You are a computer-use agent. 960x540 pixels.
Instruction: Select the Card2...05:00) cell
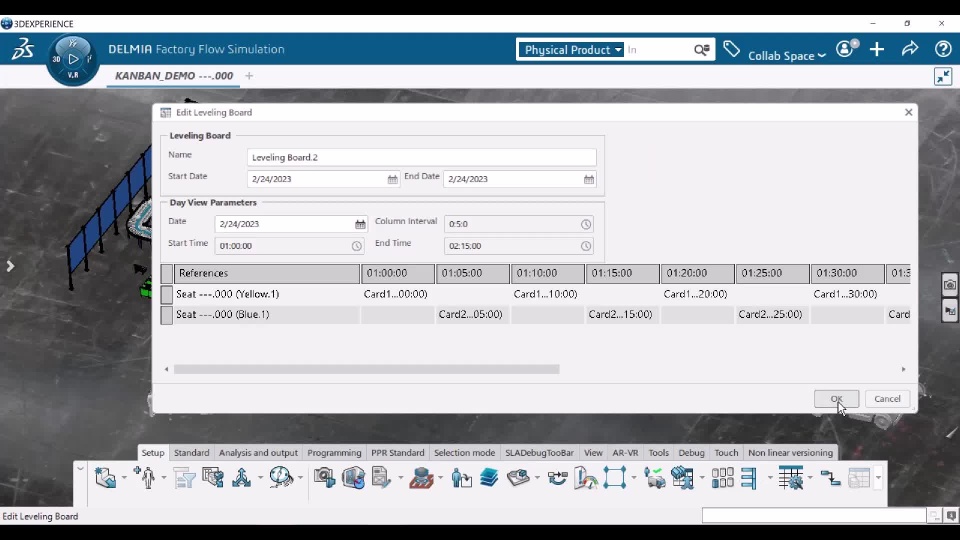pyautogui.click(x=472, y=315)
